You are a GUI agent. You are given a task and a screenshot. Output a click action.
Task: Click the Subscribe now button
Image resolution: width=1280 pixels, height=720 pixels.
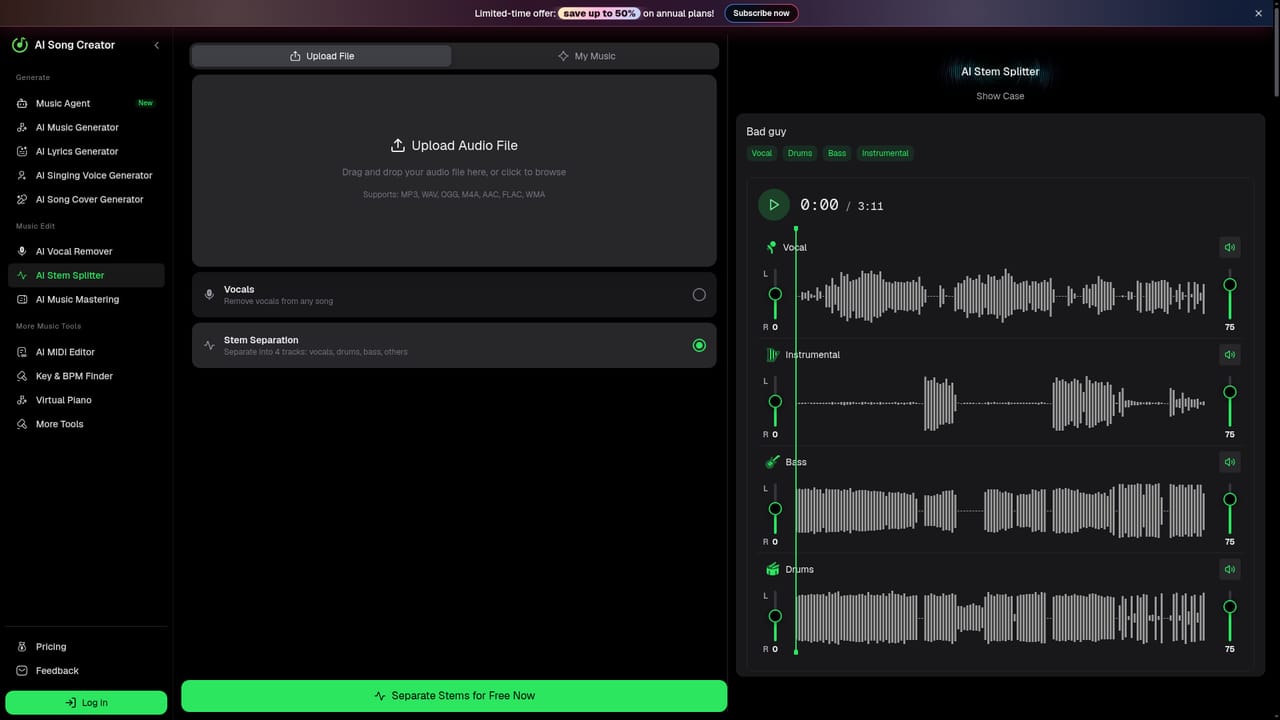pyautogui.click(x=761, y=13)
